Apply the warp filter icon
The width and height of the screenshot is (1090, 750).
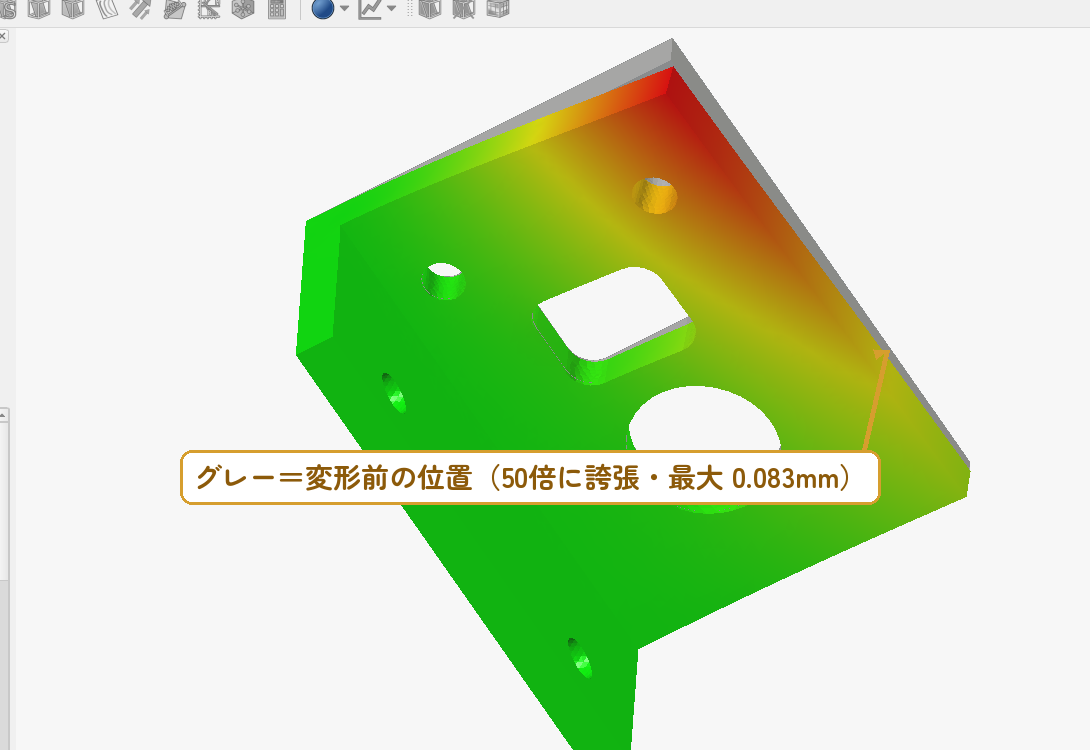pos(106,8)
